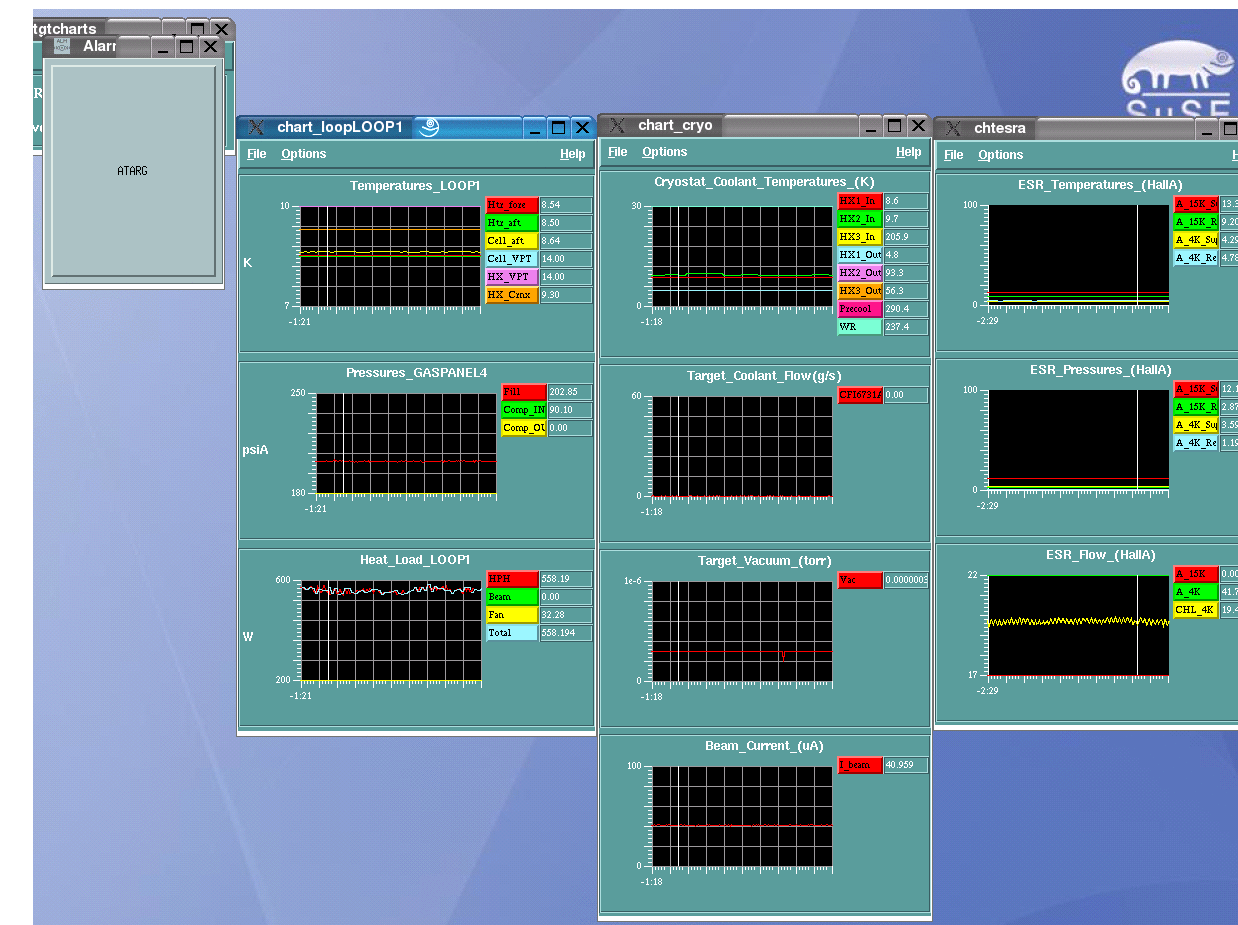Select the yellow Cell_aft legend button
This screenshot has width=1238, height=925.
pos(512,241)
